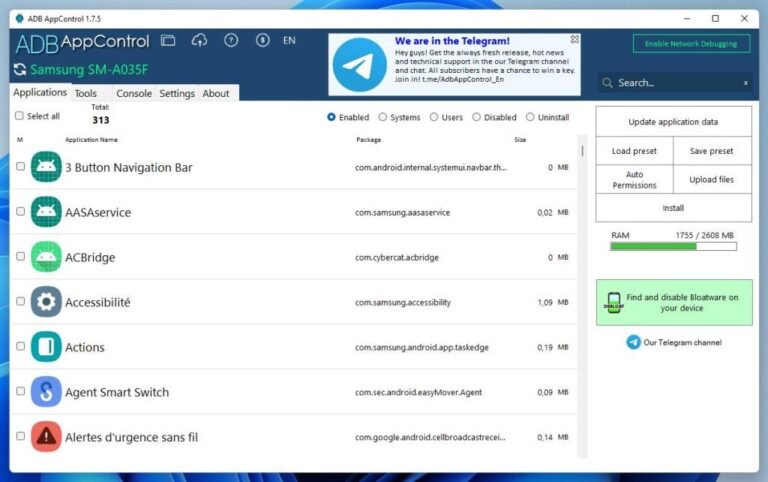The width and height of the screenshot is (768, 482).
Task: Click the Samsung SM-A035F device name
Action: coord(89,70)
